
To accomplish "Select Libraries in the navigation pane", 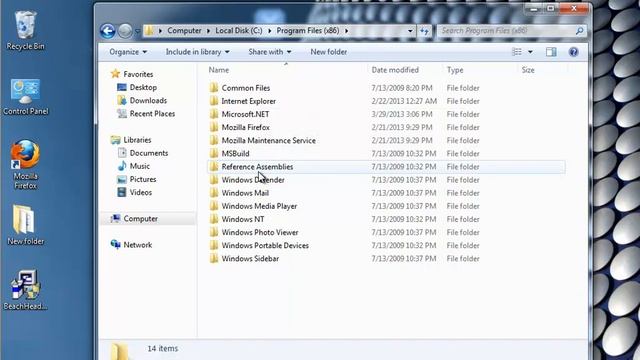I will [137, 140].
